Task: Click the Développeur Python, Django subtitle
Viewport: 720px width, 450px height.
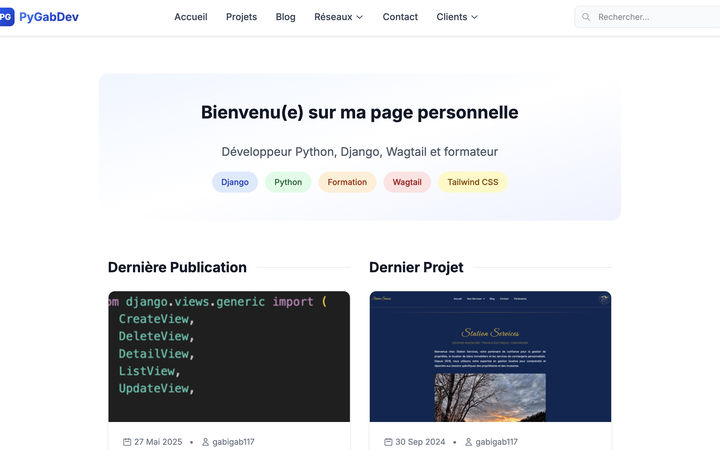Action: click(360, 152)
